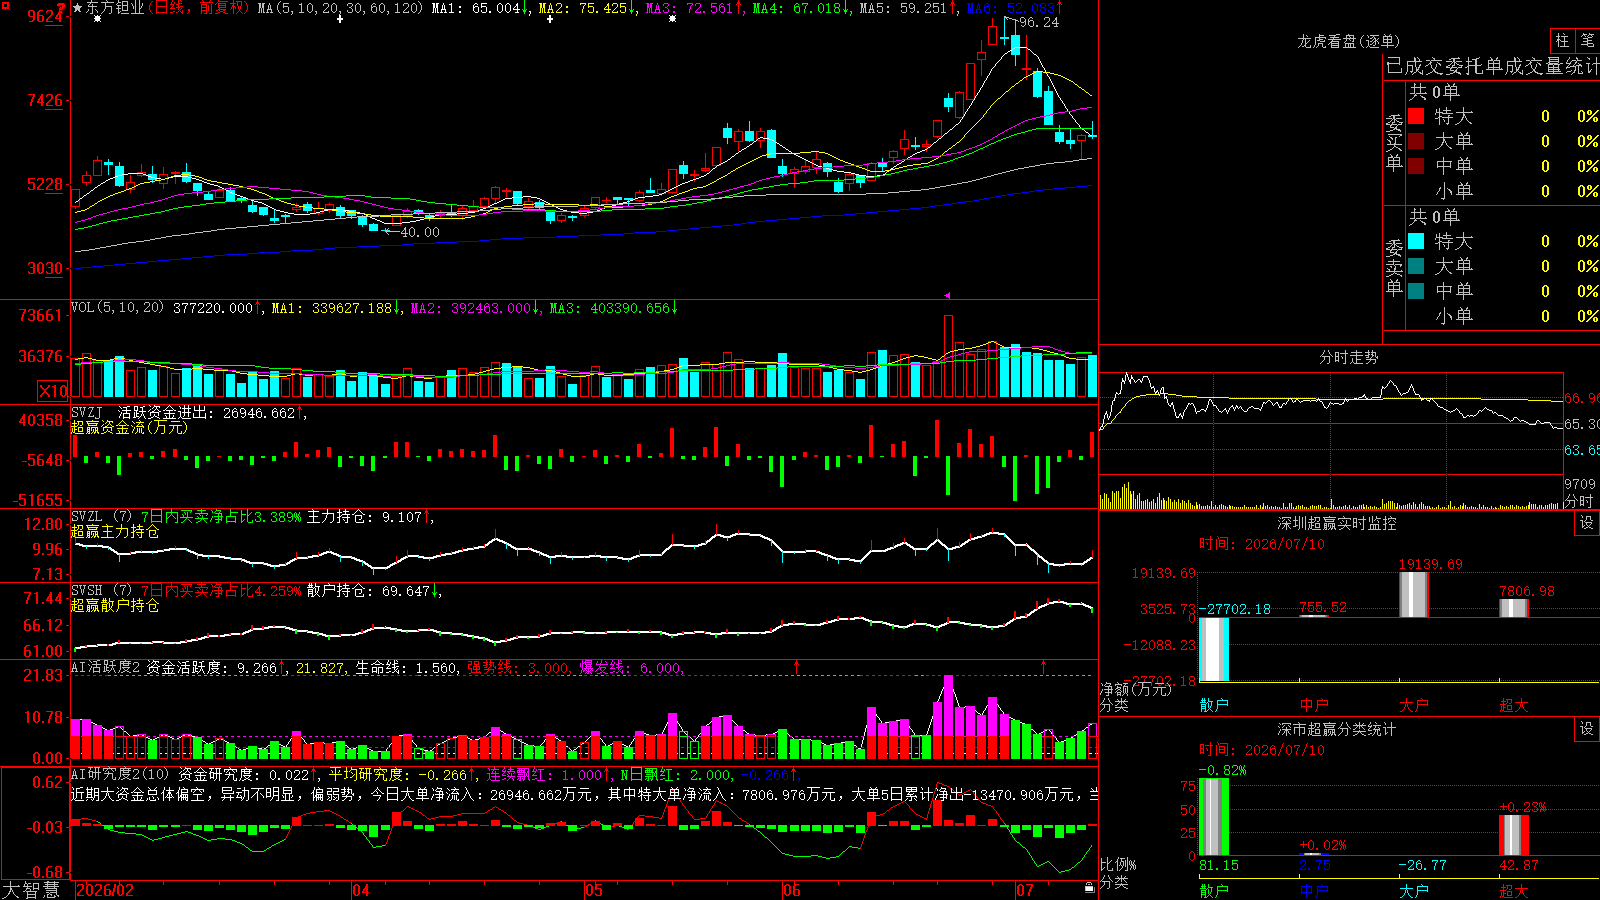The width and height of the screenshot is (1600, 900).
Task: Click the 委卖单 vertical section label
Action: tap(1394, 268)
